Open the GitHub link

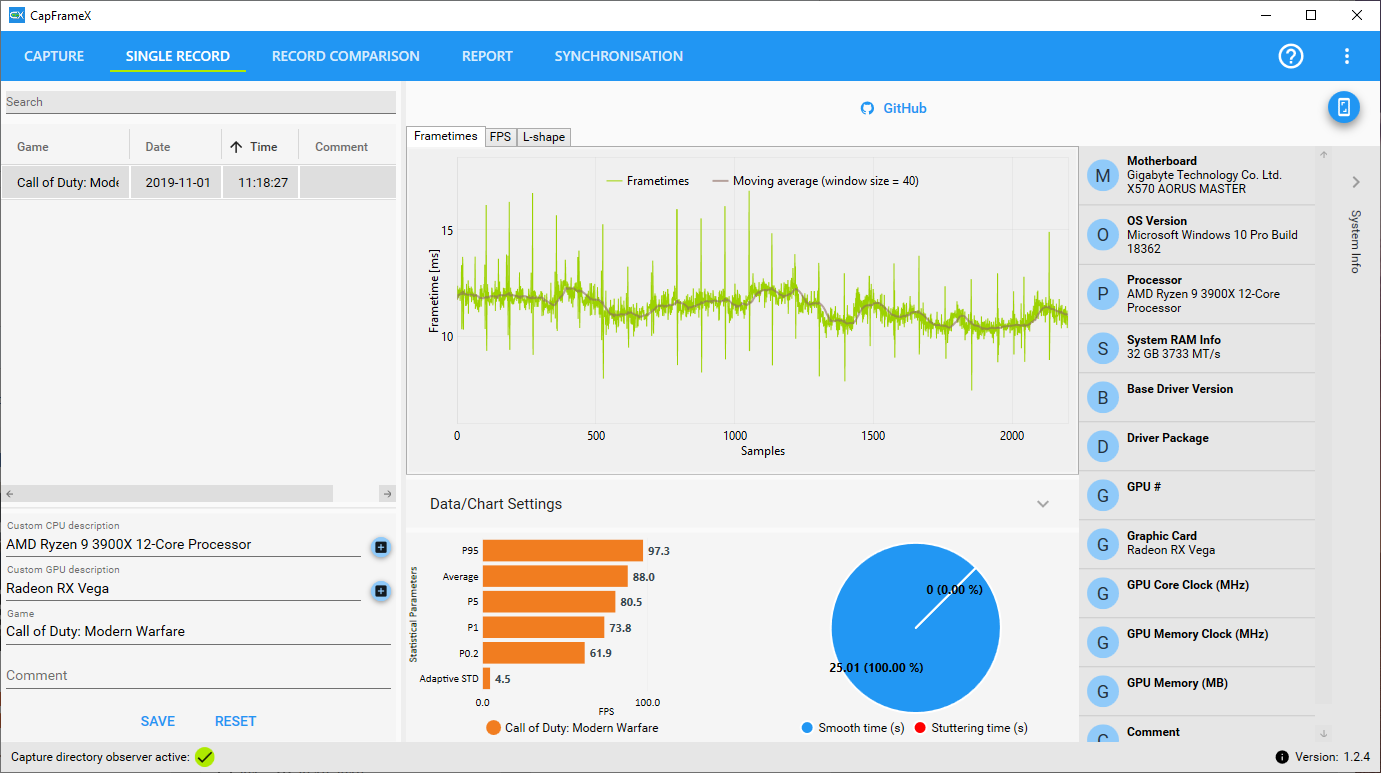pos(894,108)
